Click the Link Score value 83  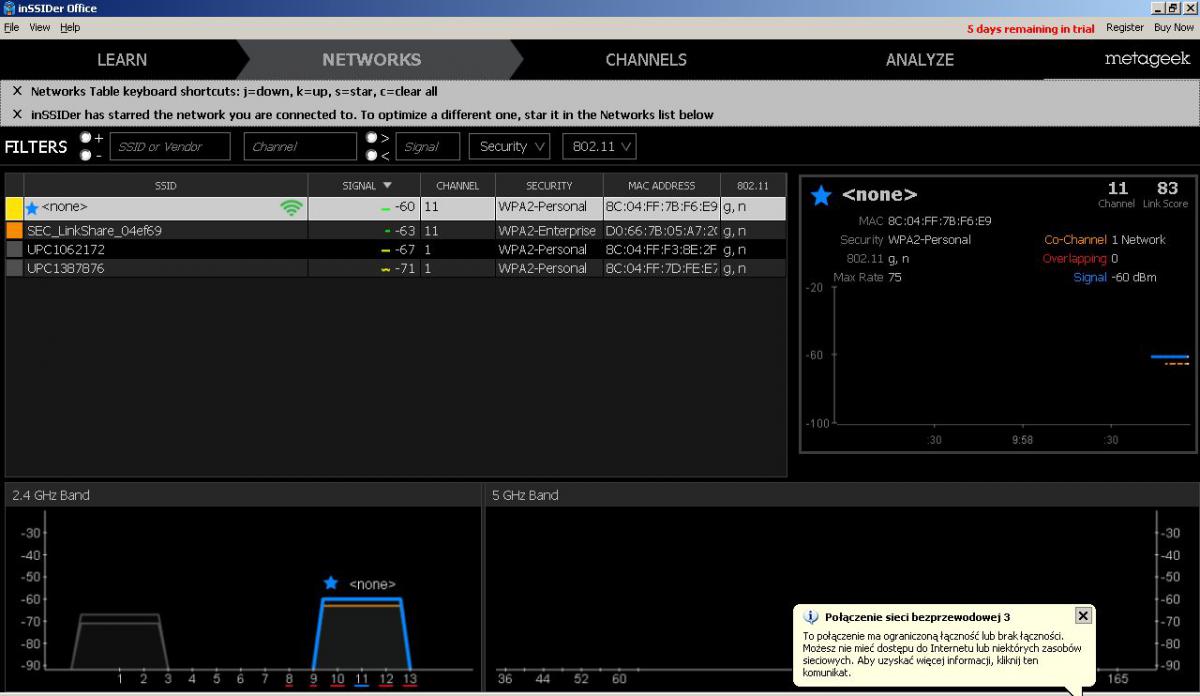1168,188
